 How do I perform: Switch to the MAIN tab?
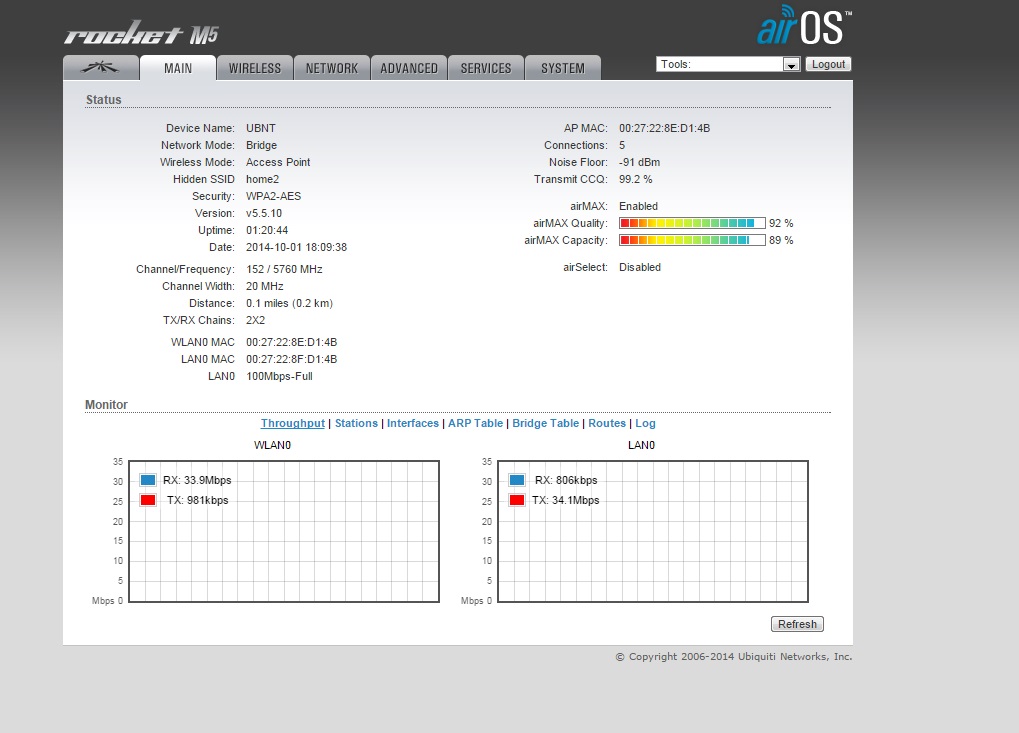(x=178, y=68)
